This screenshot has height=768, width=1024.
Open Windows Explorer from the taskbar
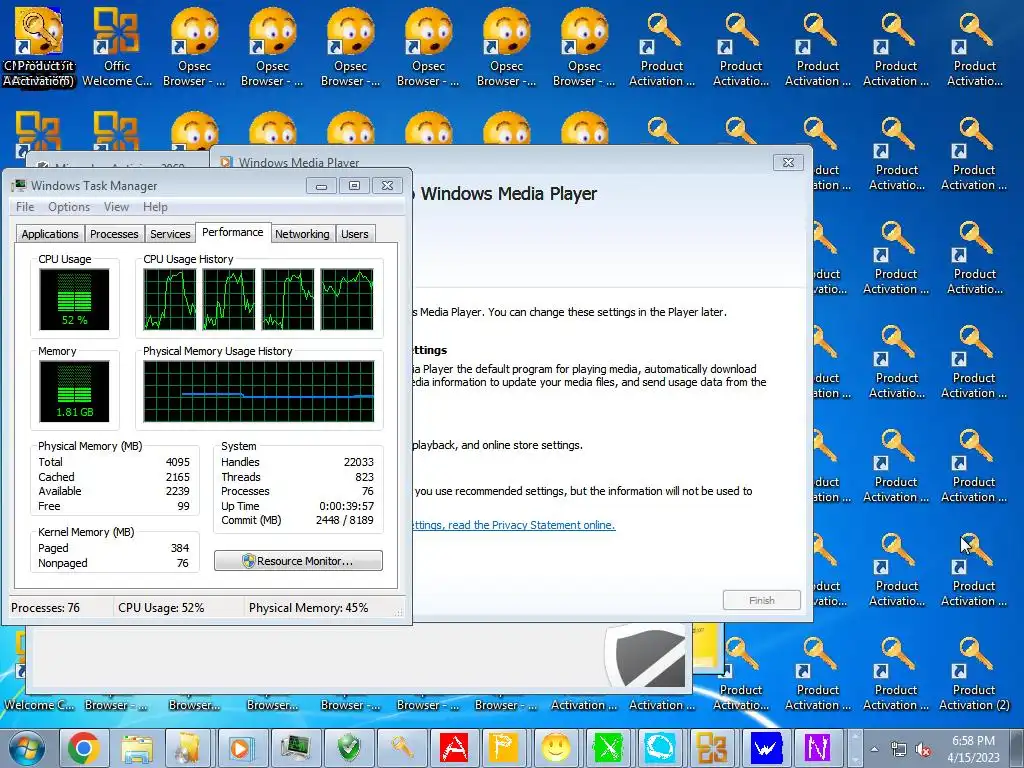[x=137, y=748]
